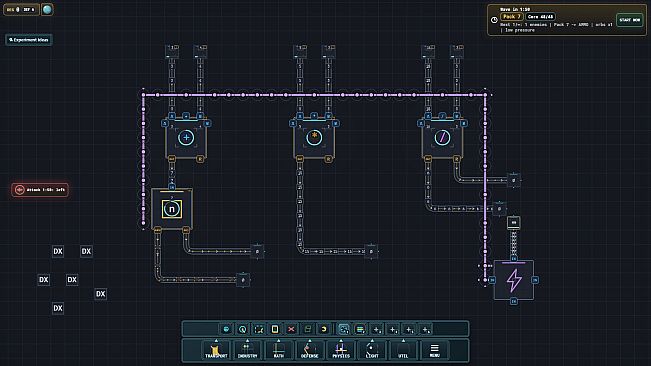Click the adder's orange R output port

pyautogui.click(x=200, y=159)
